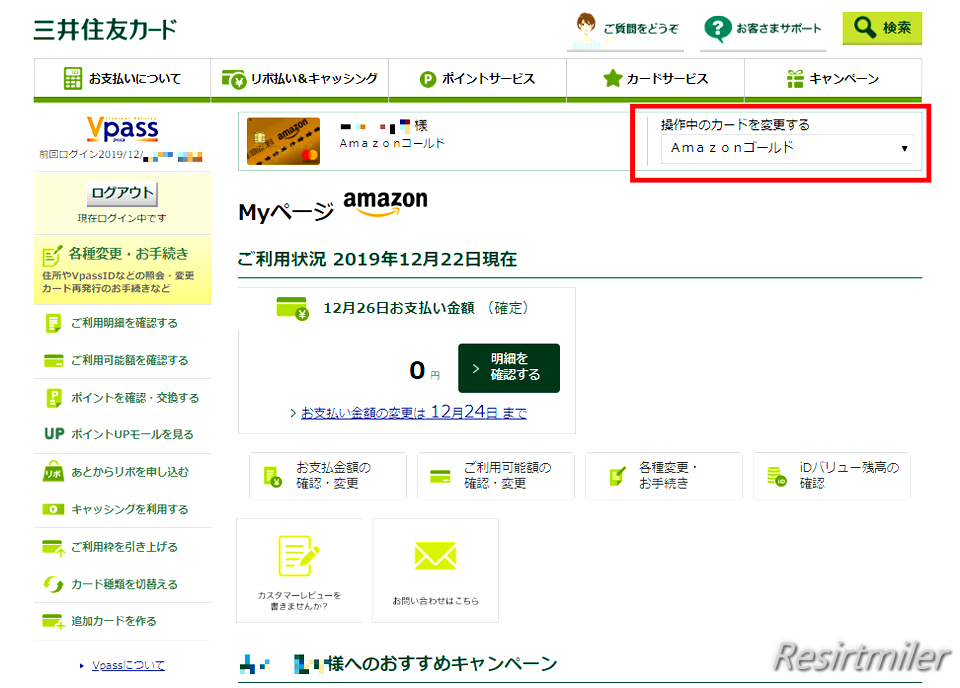960x688 pixels.
Task: Open キャッシングを利用する in the sidebar
Action: pyautogui.click(x=122, y=509)
